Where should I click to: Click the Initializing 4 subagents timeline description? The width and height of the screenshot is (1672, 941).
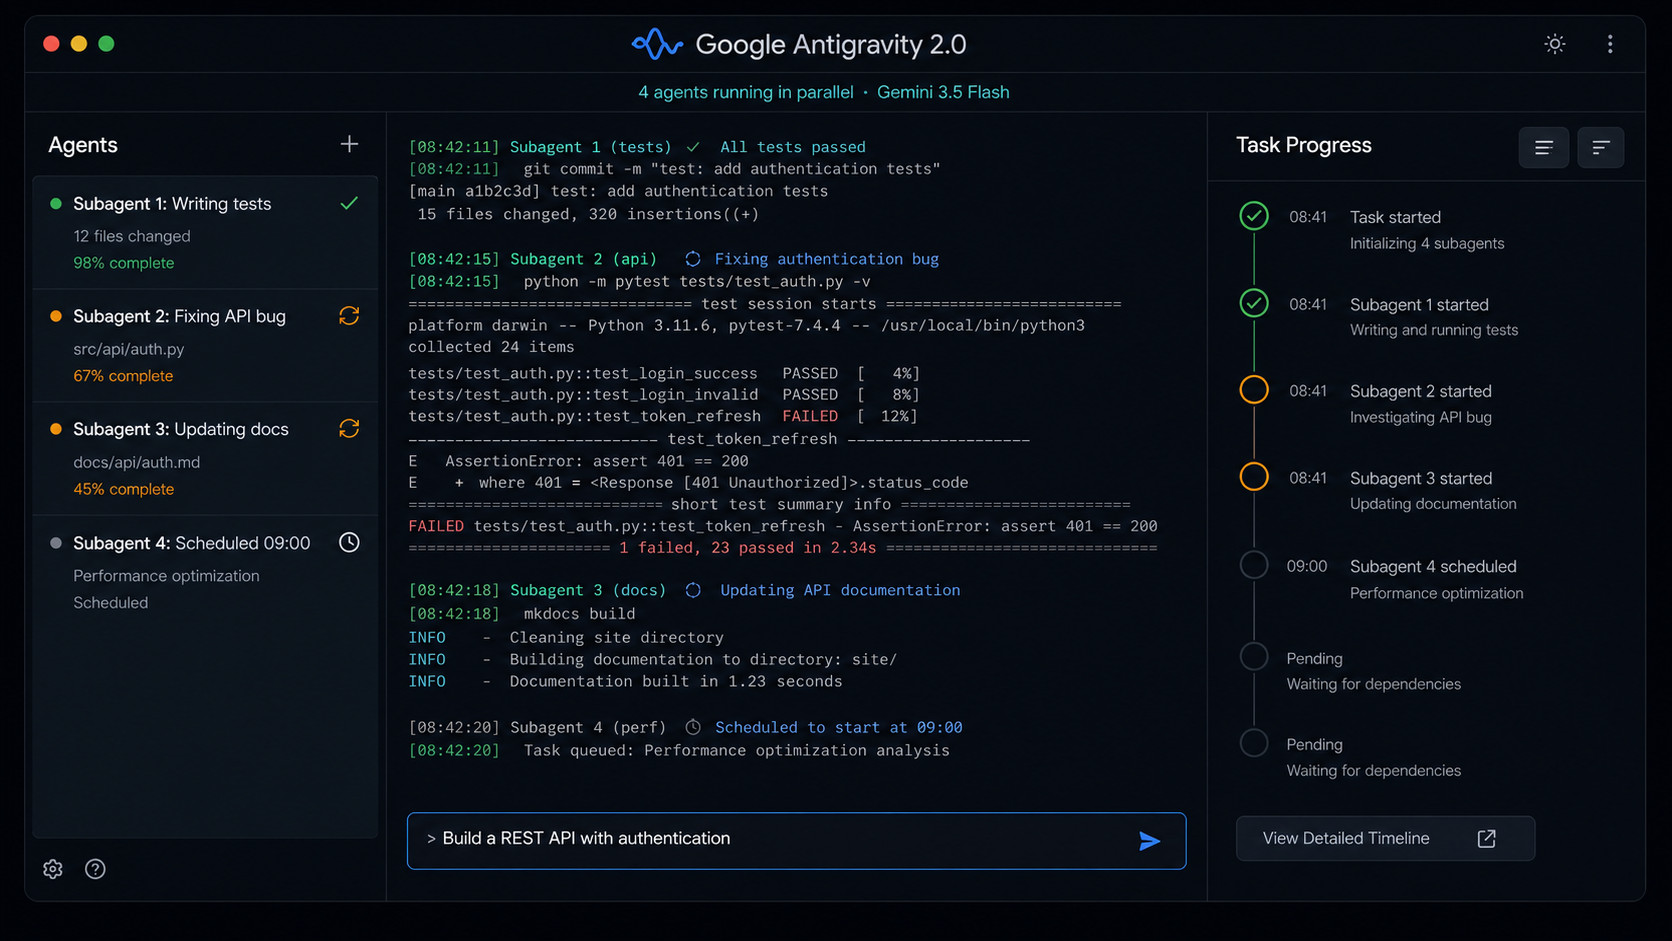[1427, 244]
